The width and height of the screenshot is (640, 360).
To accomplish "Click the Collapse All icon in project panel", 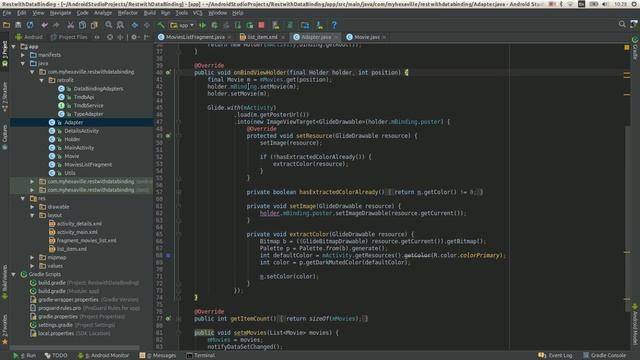I will (120, 37).
